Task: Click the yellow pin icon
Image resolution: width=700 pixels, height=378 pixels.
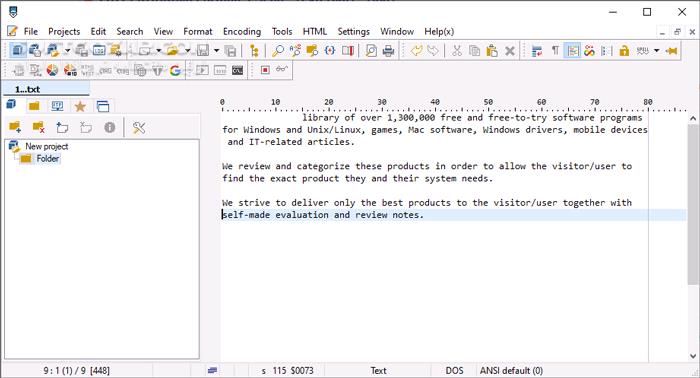Action: coord(671,50)
